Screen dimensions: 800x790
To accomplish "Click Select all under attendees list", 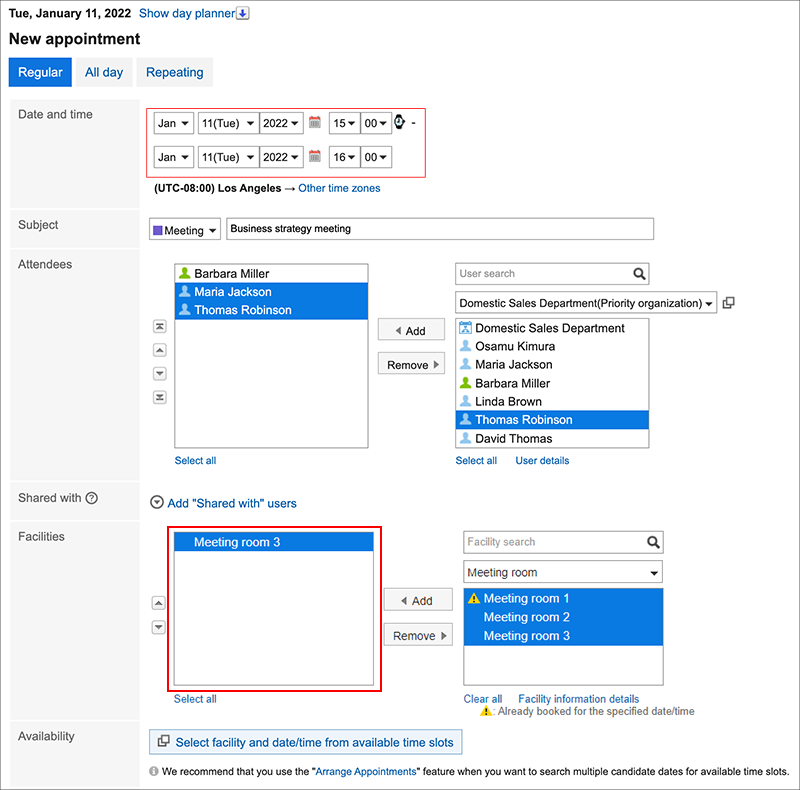I will coord(195,460).
